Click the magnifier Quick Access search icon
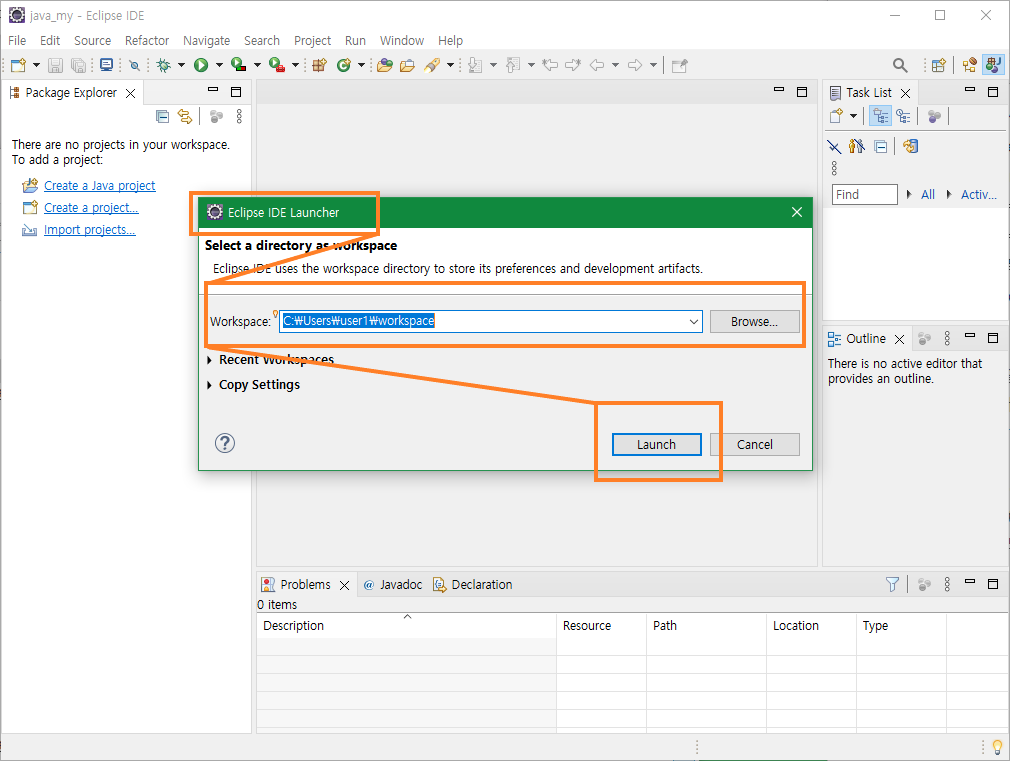 click(900, 65)
